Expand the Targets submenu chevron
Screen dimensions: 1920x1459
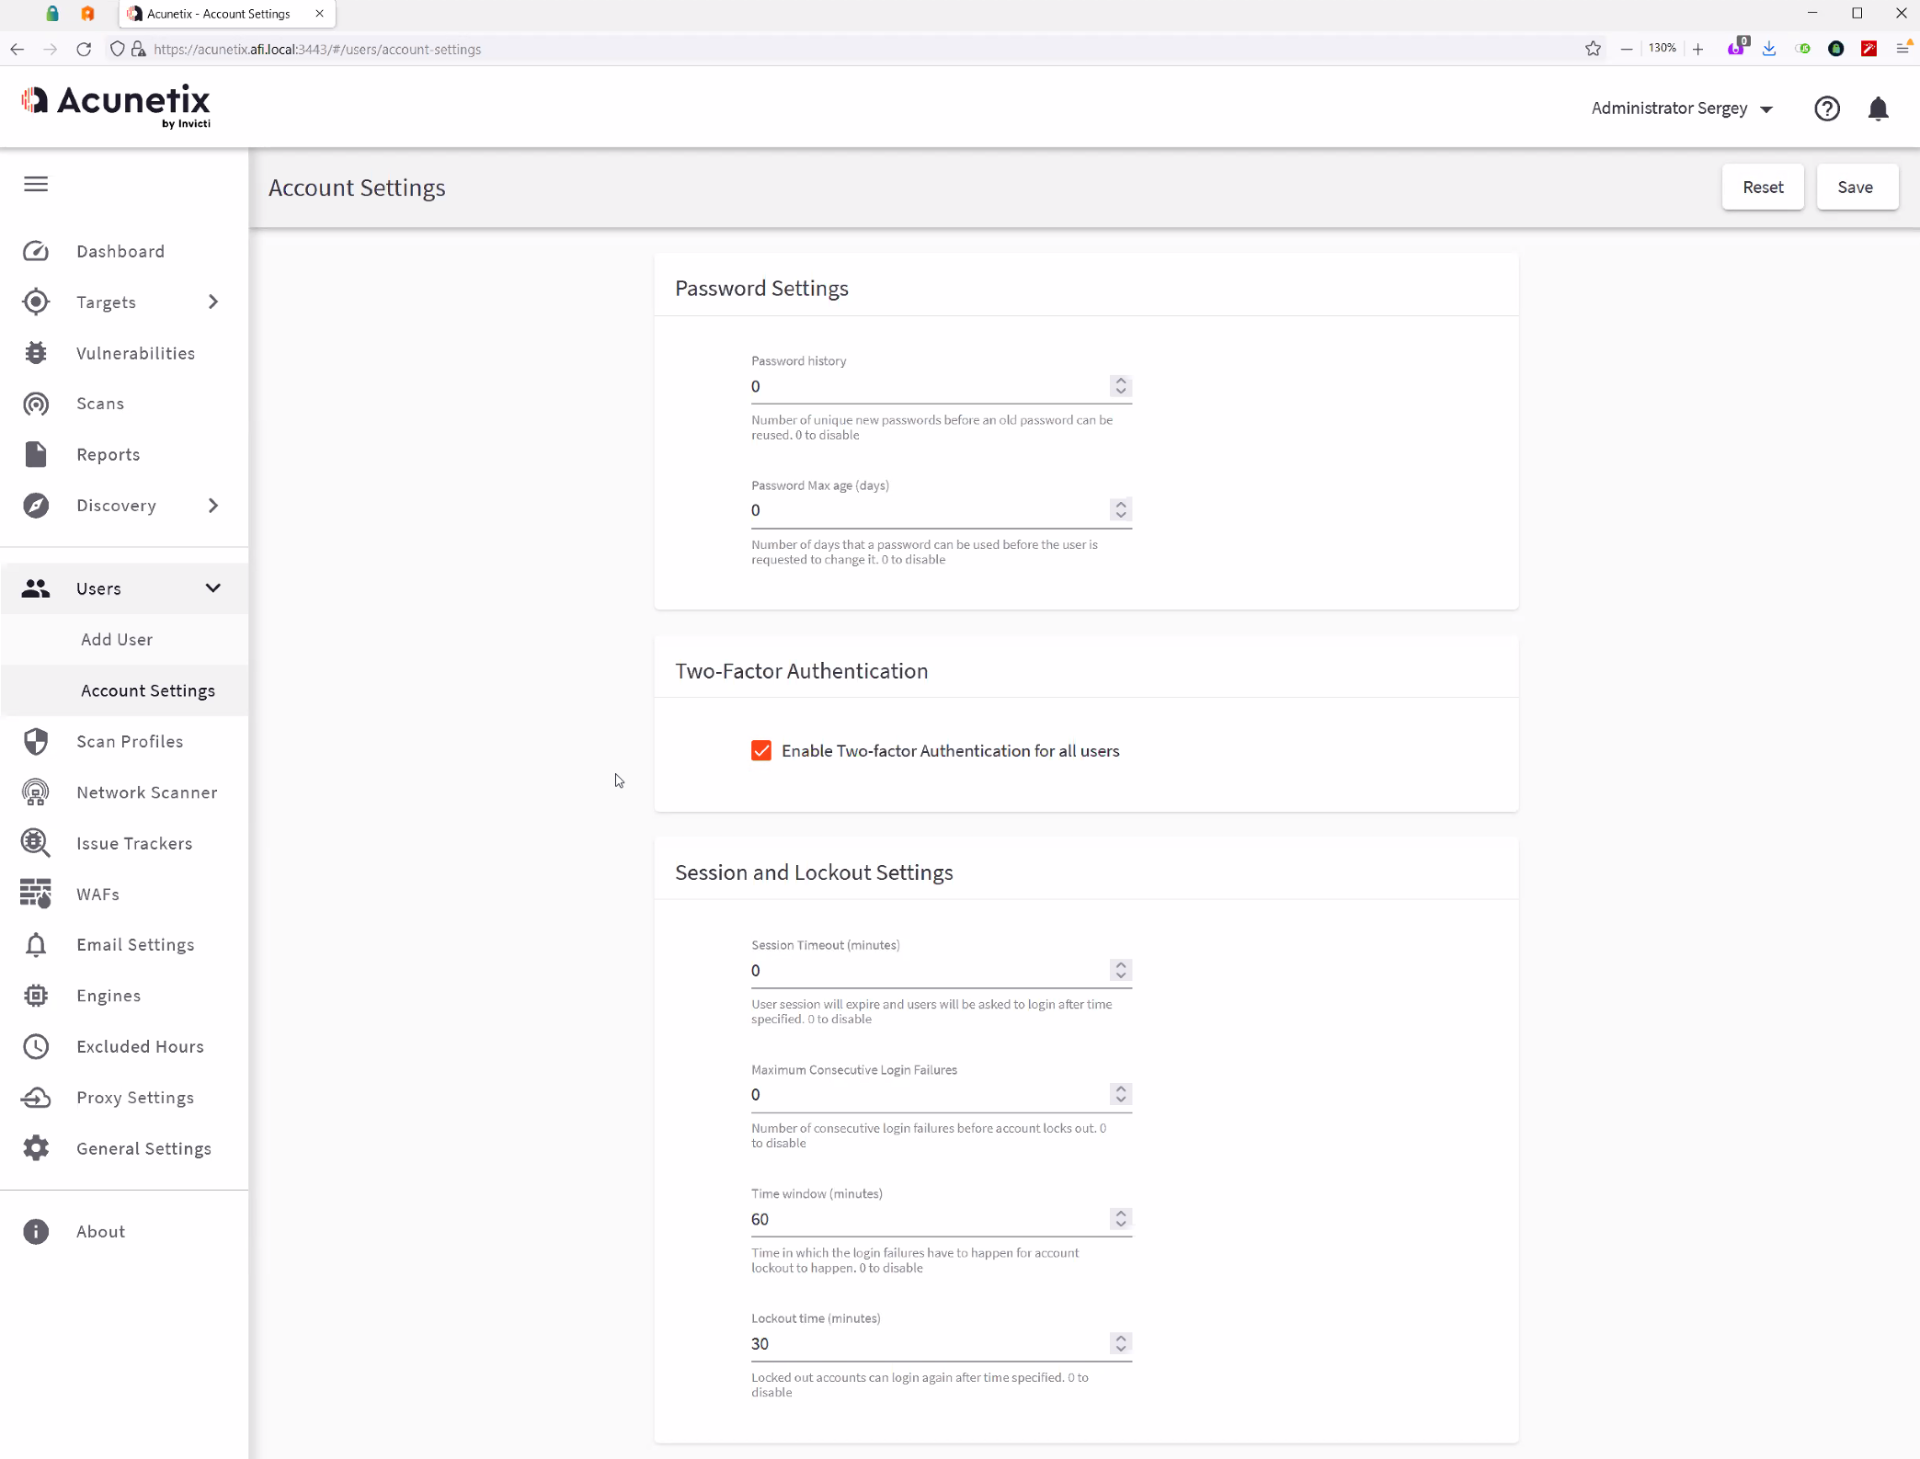(x=213, y=302)
